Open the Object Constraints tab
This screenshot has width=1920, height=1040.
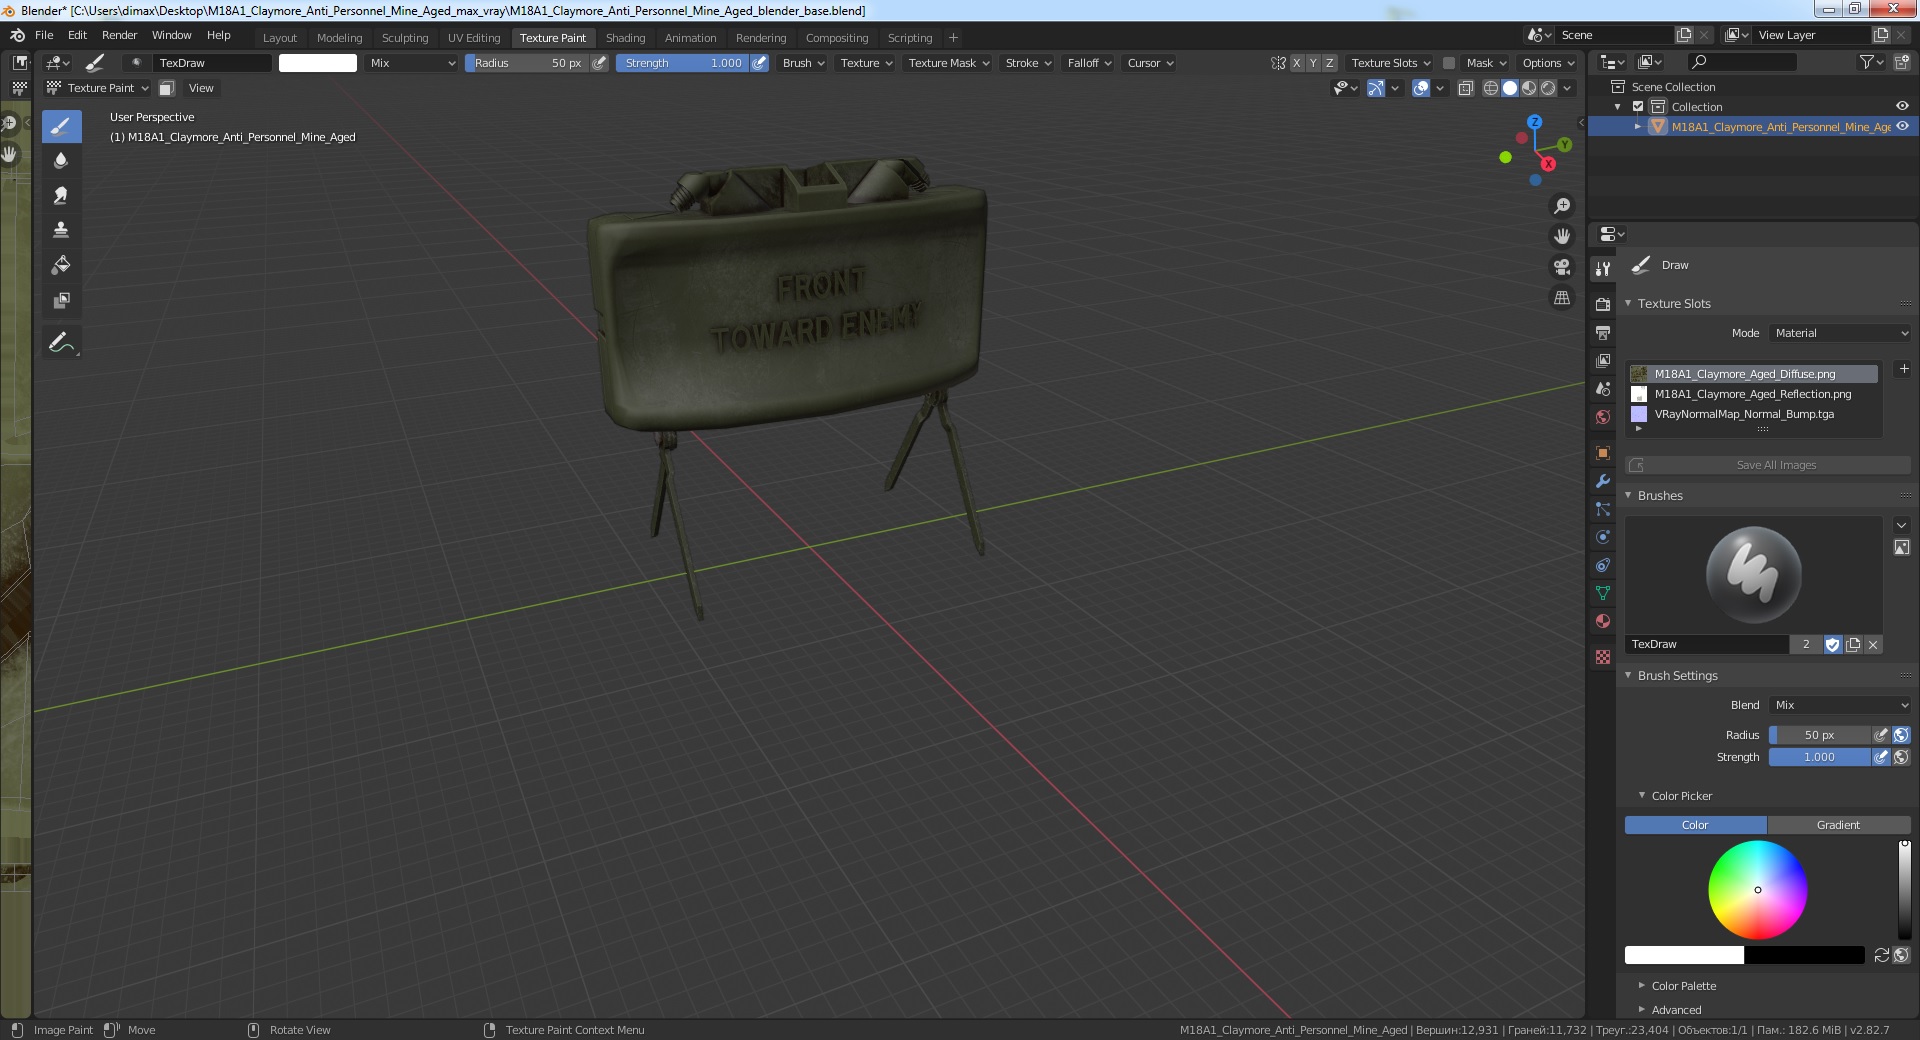(1603, 565)
